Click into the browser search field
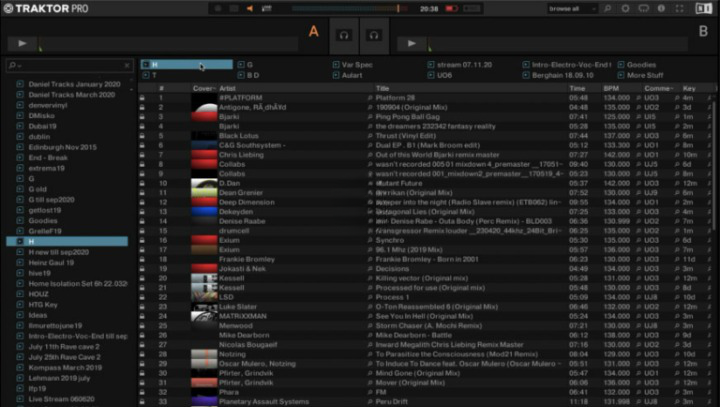This screenshot has width=720, height=407. (69, 65)
